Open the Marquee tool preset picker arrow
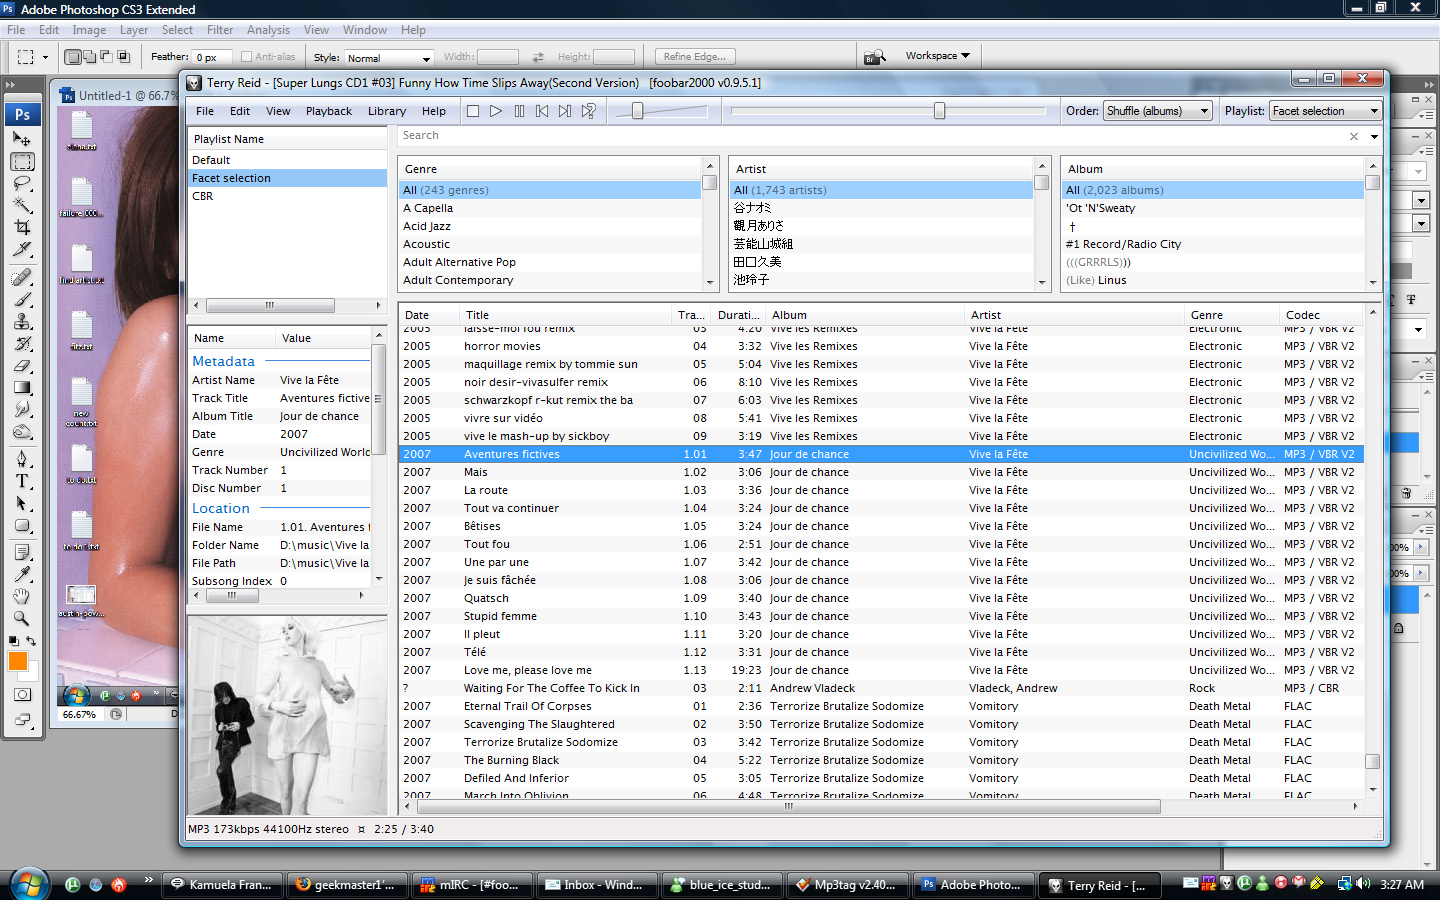The width and height of the screenshot is (1440, 900). [45, 58]
